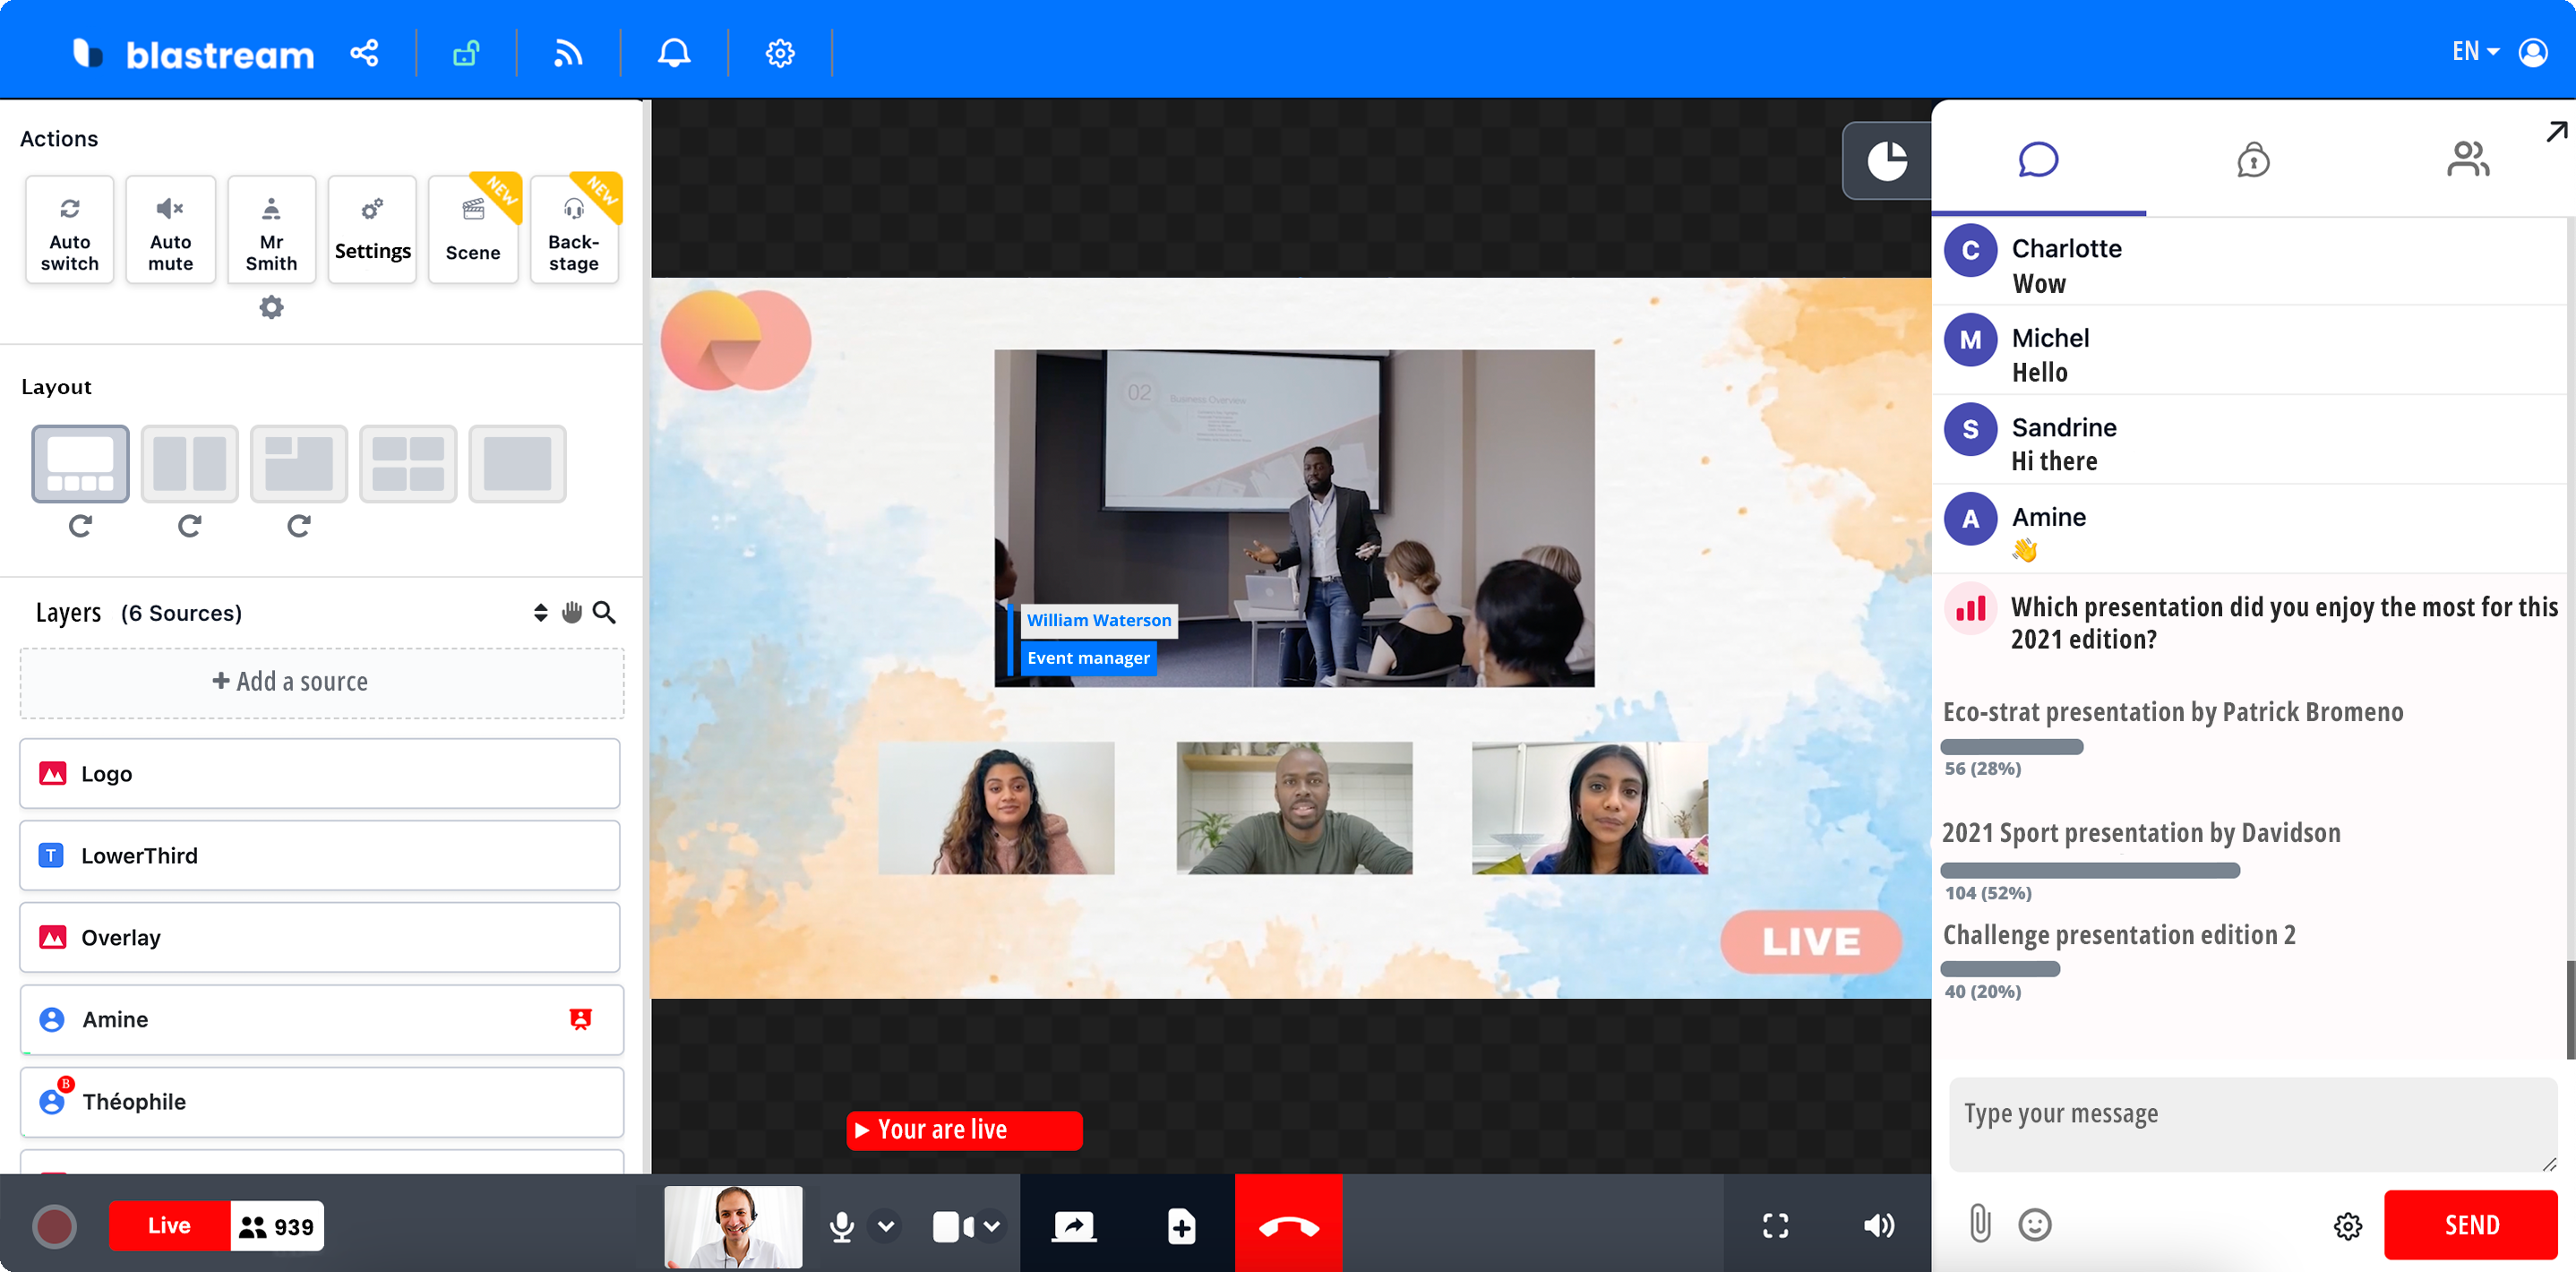Open the EN language dropdown
This screenshot has height=1272, width=2576.
2473,51
